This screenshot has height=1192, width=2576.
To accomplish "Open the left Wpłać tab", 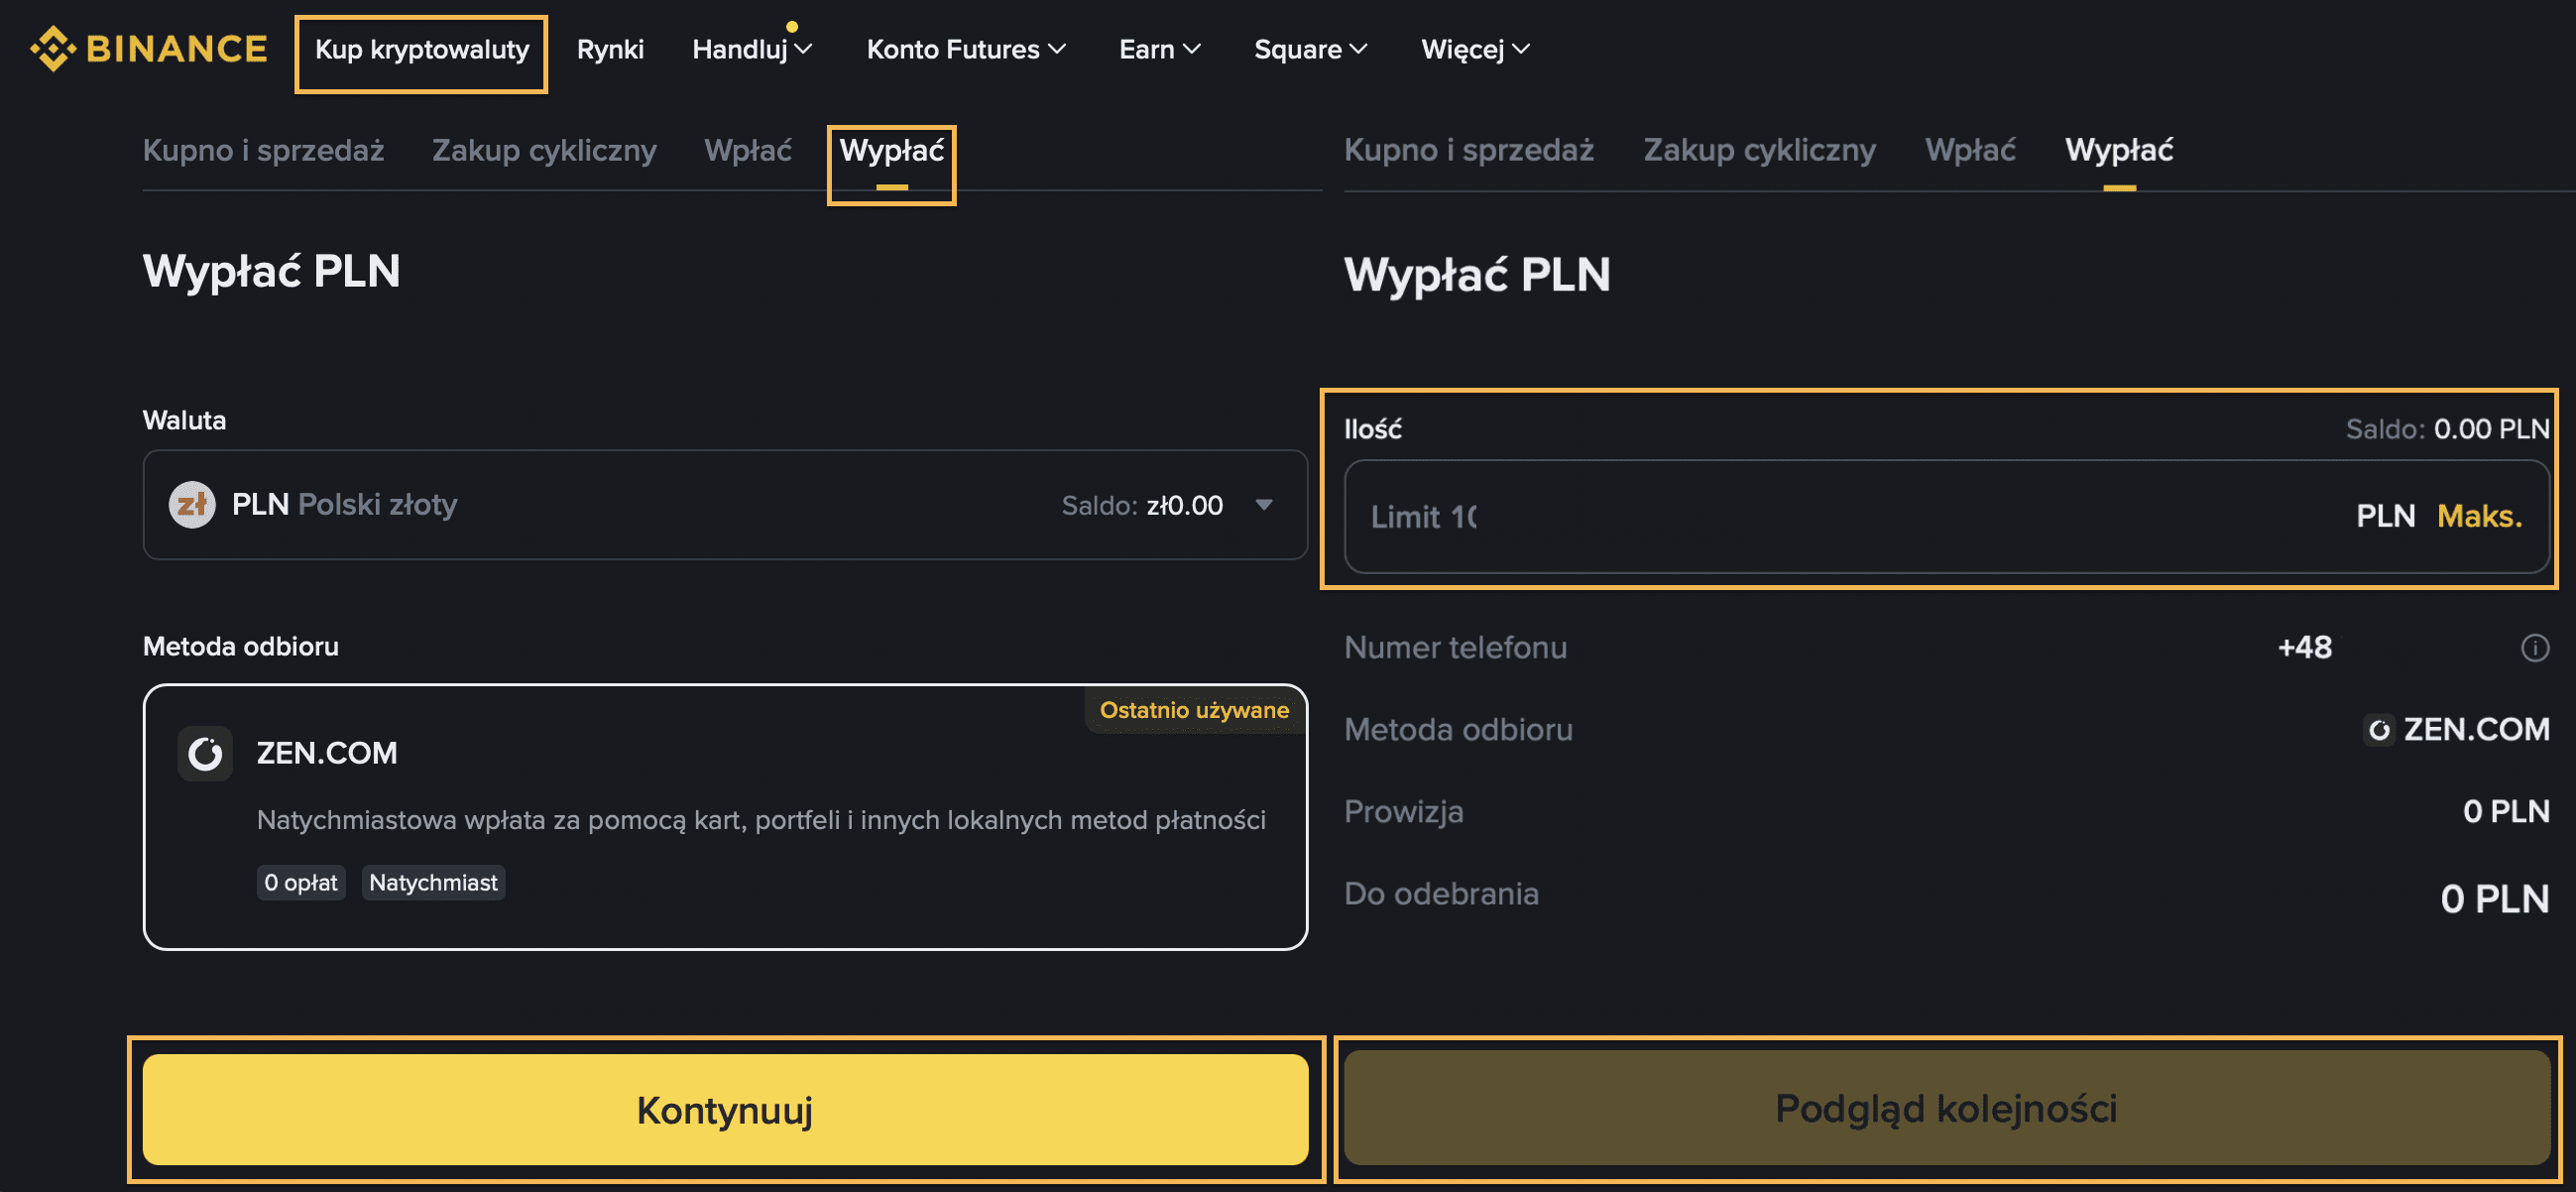I will 747,150.
